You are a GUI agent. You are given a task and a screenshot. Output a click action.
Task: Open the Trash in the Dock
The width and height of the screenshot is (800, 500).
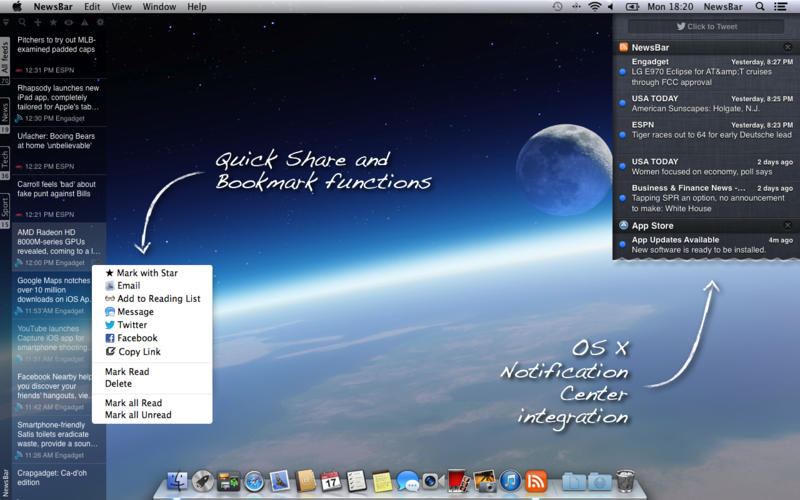click(x=625, y=481)
